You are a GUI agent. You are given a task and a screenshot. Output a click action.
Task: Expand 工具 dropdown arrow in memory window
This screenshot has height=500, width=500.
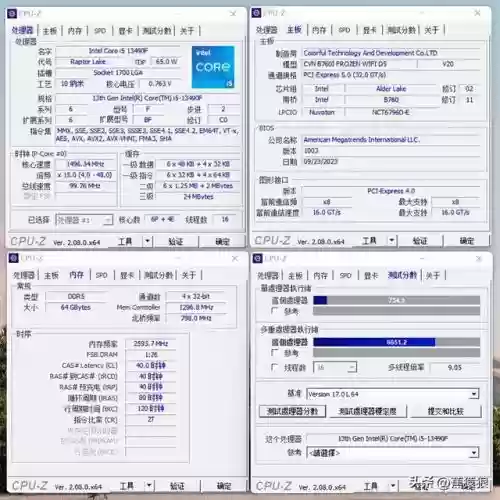(149, 486)
